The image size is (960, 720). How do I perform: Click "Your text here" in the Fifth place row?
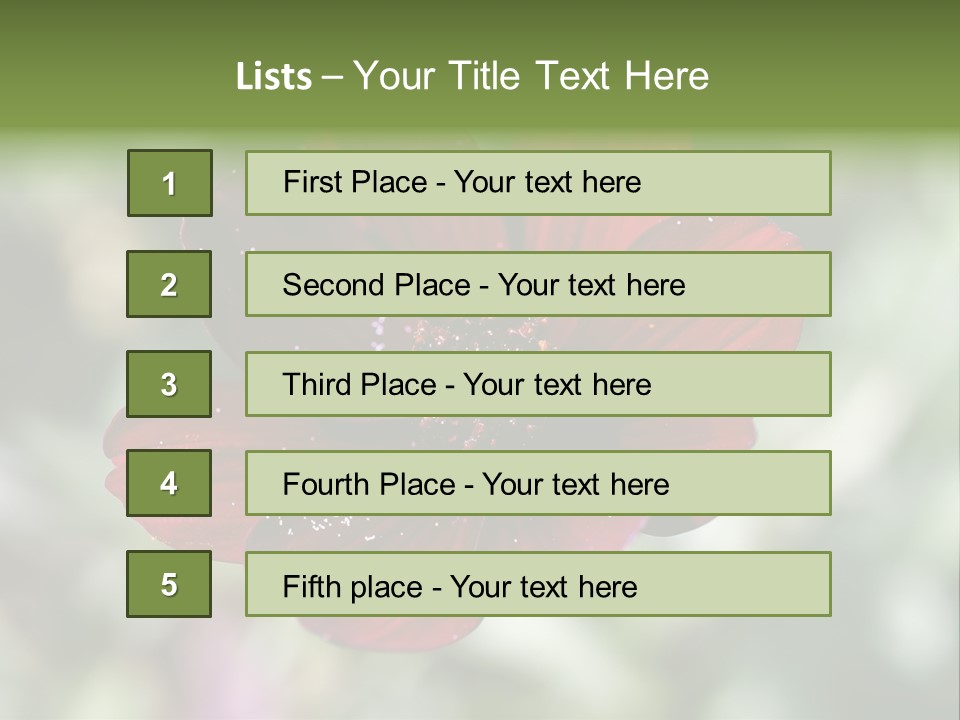[543, 587]
